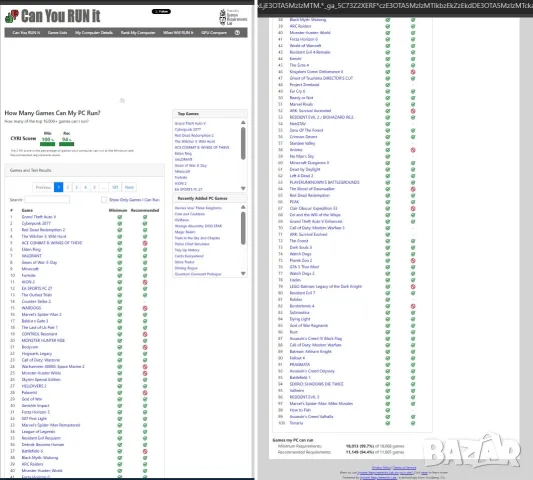Go to Next page of results
Viewport: 533px width, 480px height.
pyautogui.click(x=129, y=187)
